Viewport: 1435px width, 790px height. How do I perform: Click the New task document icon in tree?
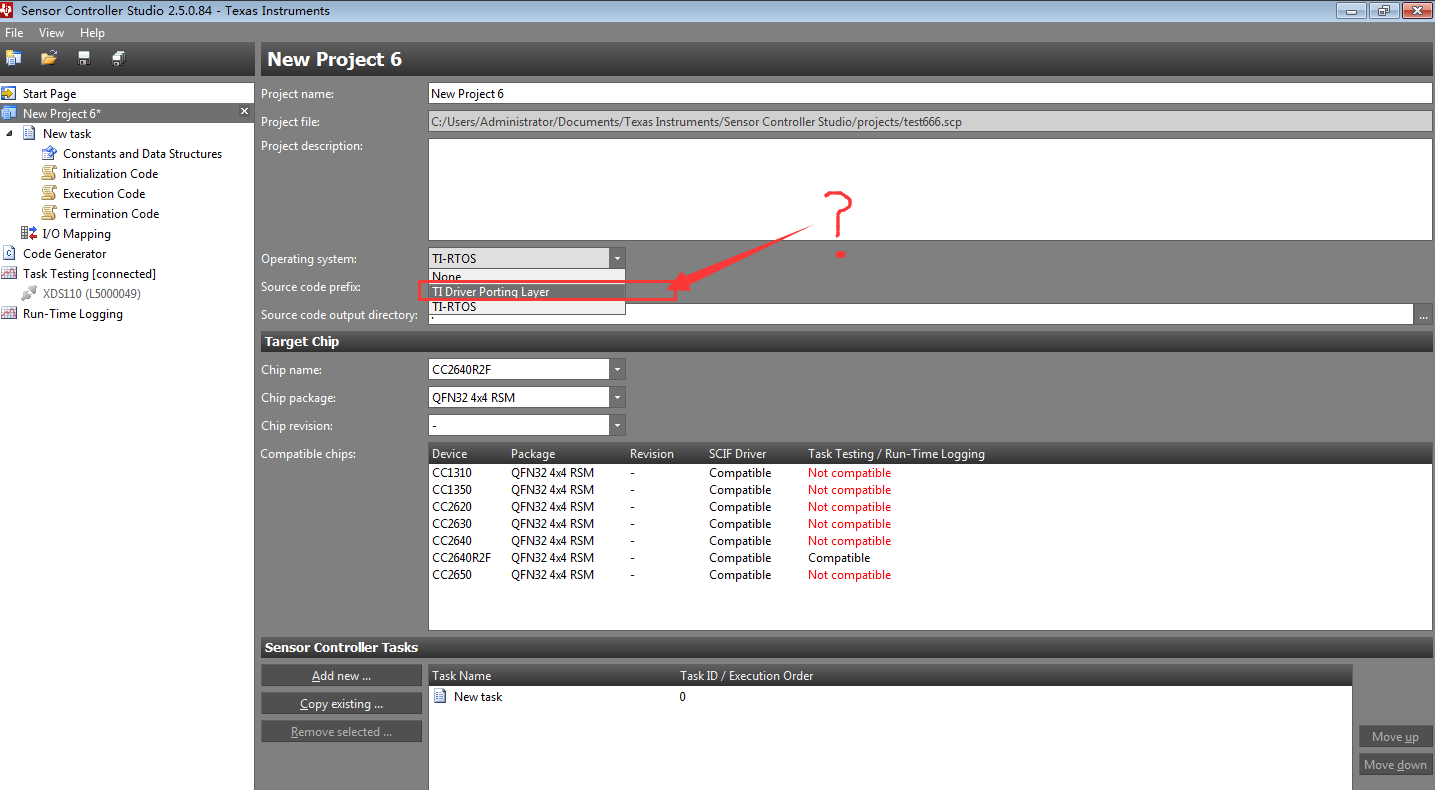coord(30,133)
